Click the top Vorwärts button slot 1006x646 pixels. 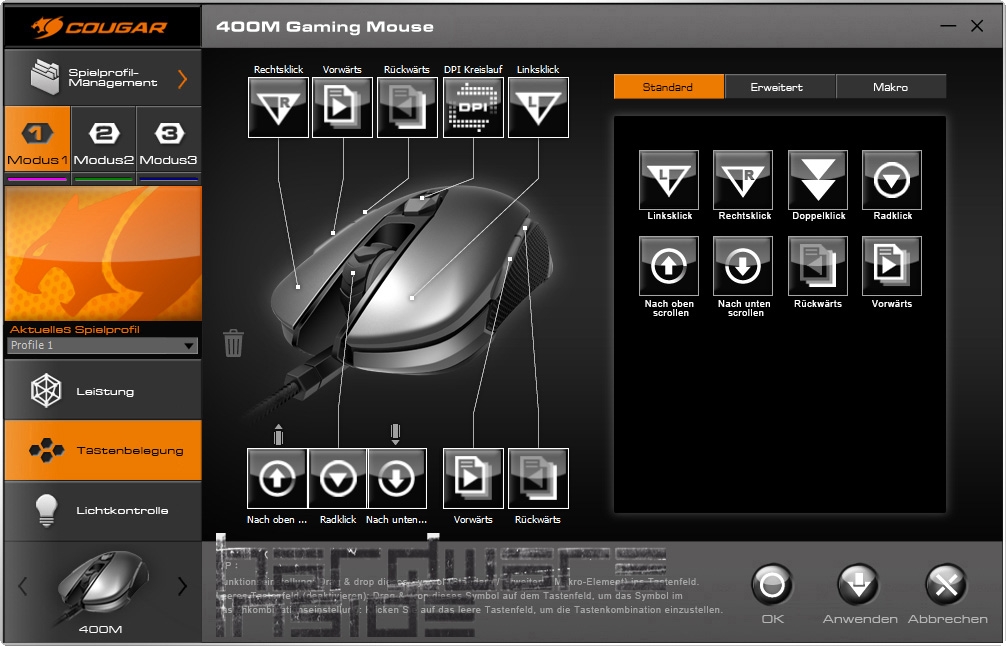tap(342, 107)
